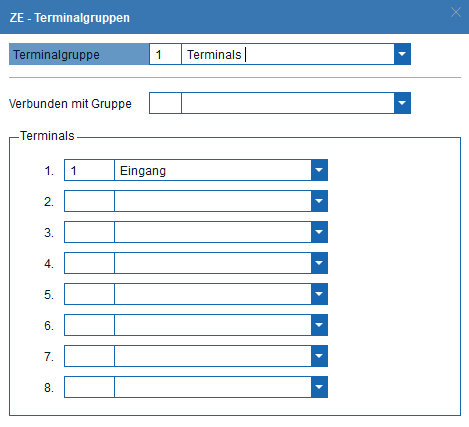Close the ZE - Terminalgruppen dialog

pyautogui.click(x=456, y=12)
